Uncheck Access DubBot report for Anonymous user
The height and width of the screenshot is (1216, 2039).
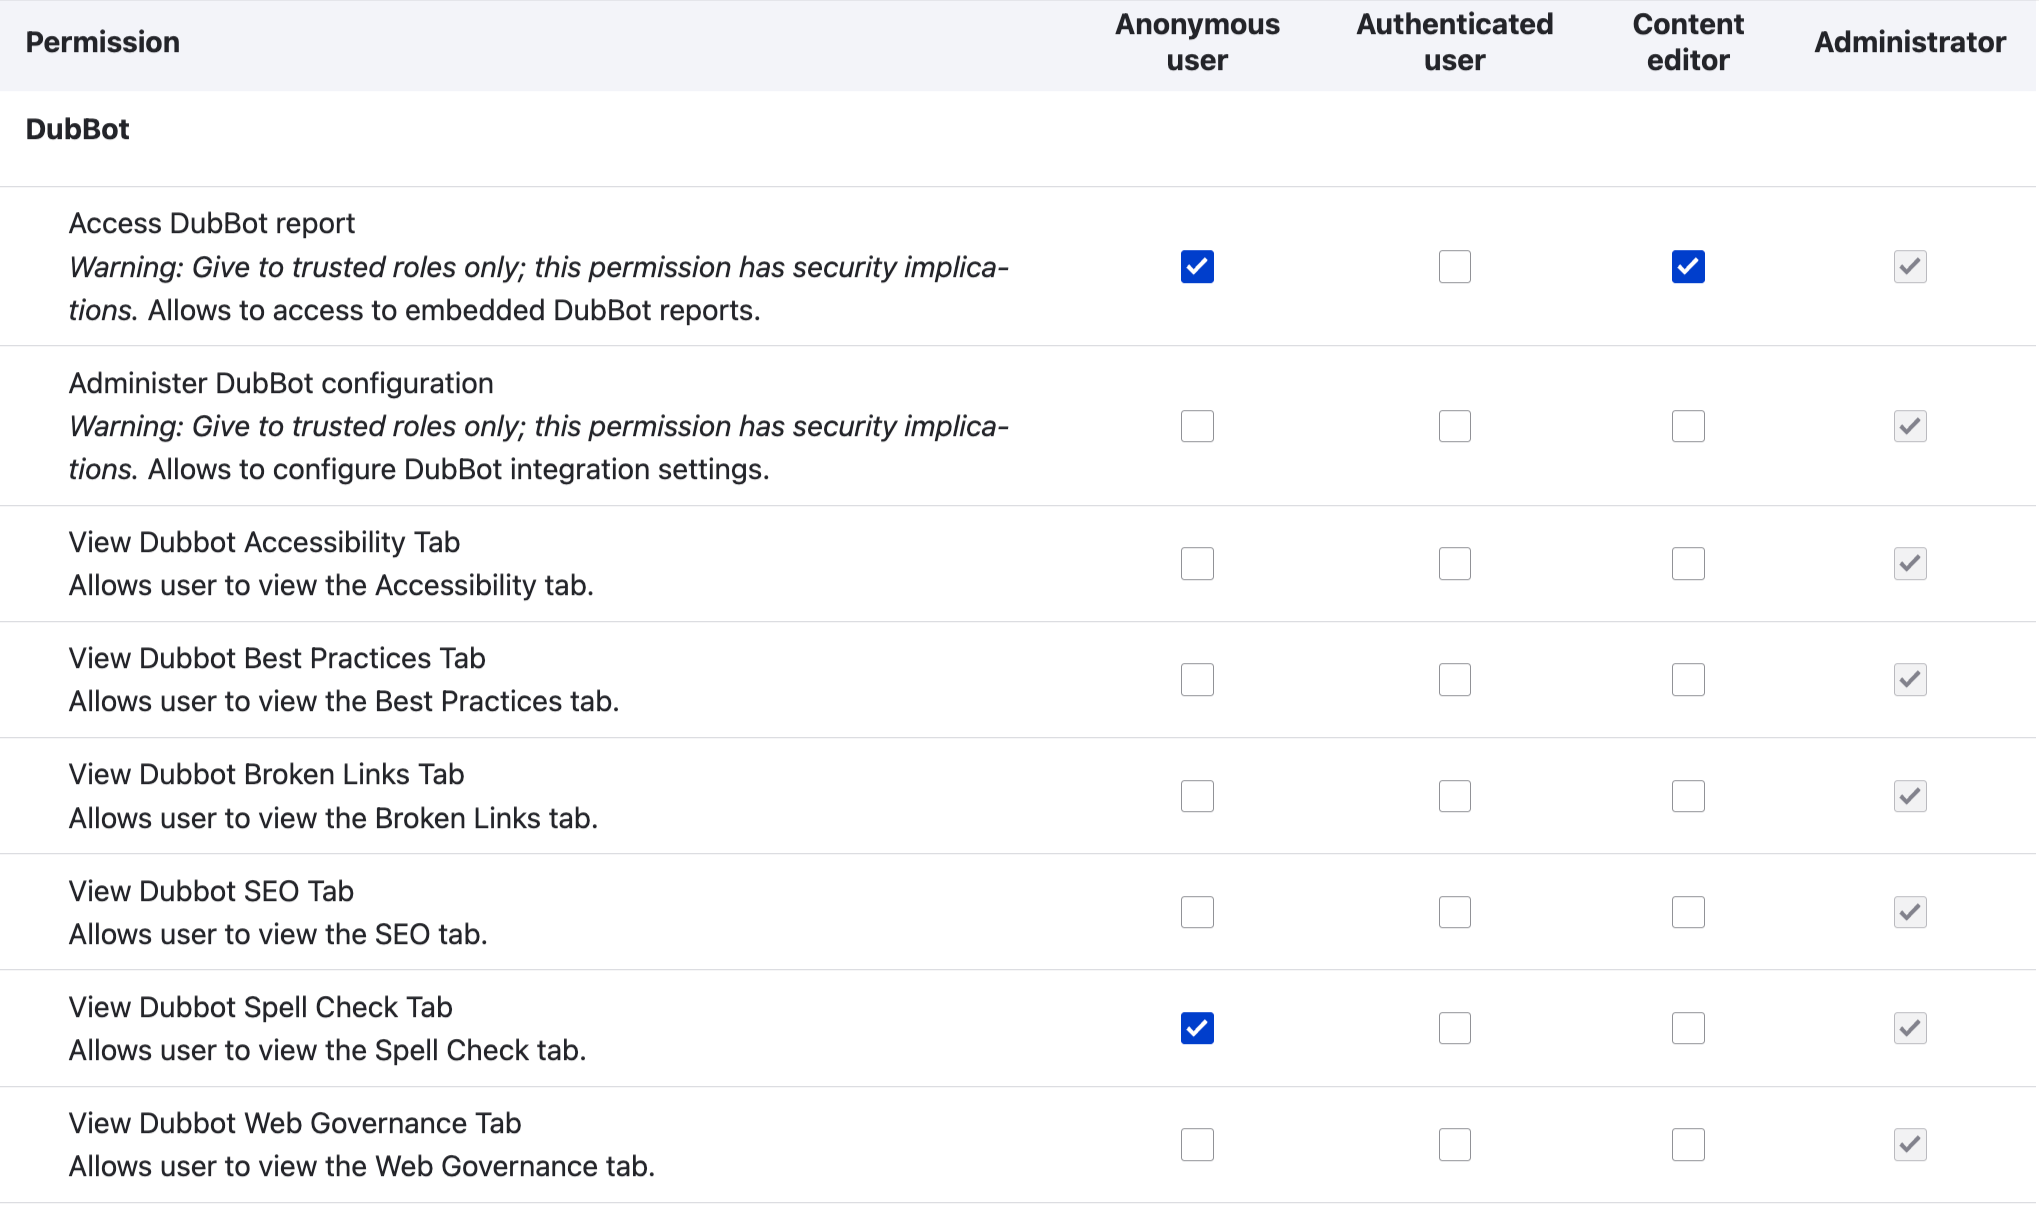tap(1197, 266)
